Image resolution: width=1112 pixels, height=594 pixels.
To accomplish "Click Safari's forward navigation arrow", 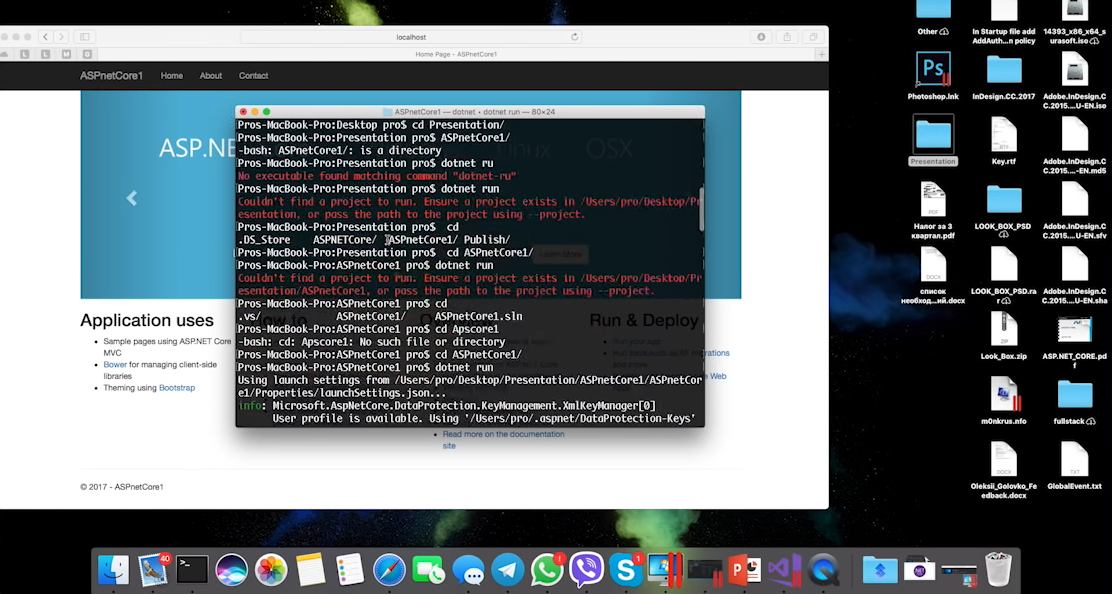I will [62, 37].
